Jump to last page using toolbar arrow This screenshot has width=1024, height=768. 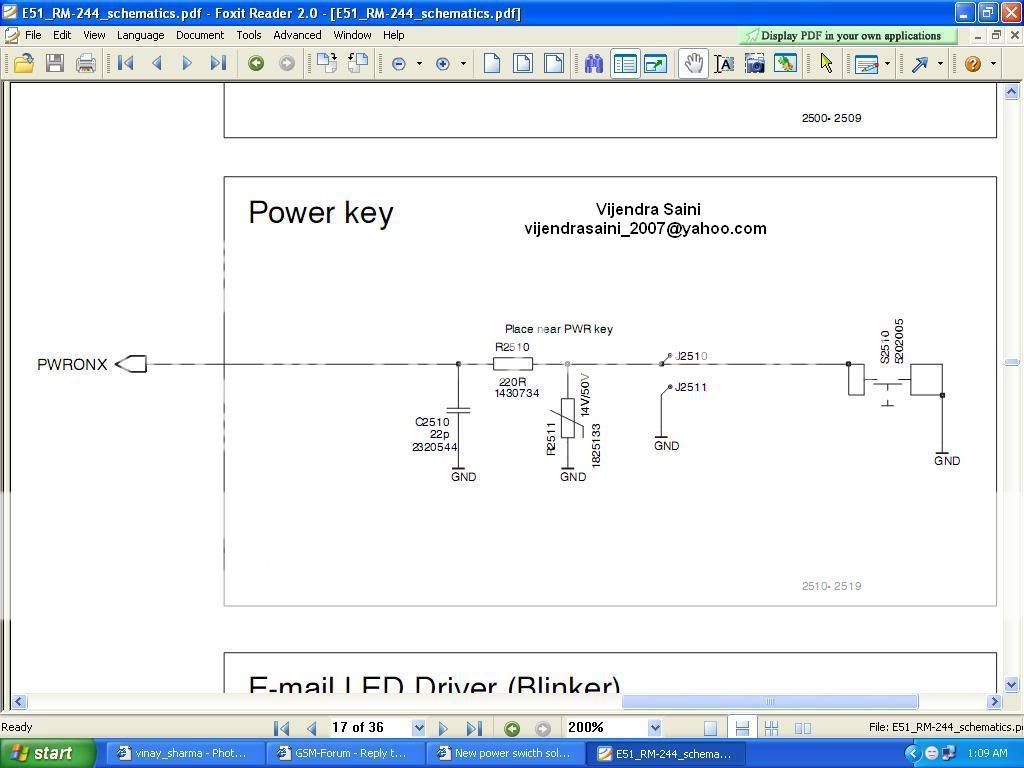[x=218, y=63]
